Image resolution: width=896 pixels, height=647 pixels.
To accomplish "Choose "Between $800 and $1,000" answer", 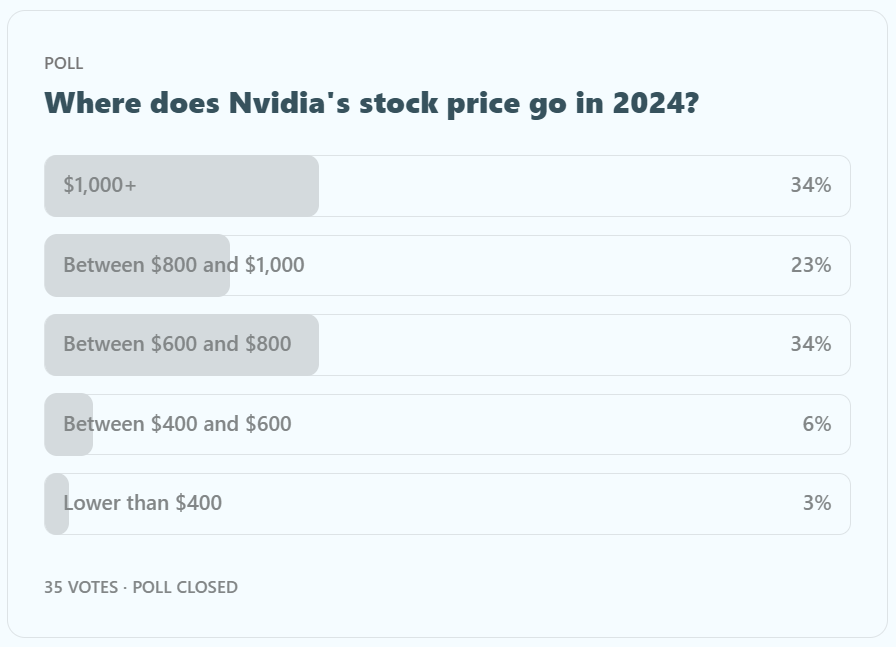I will pos(183,265).
